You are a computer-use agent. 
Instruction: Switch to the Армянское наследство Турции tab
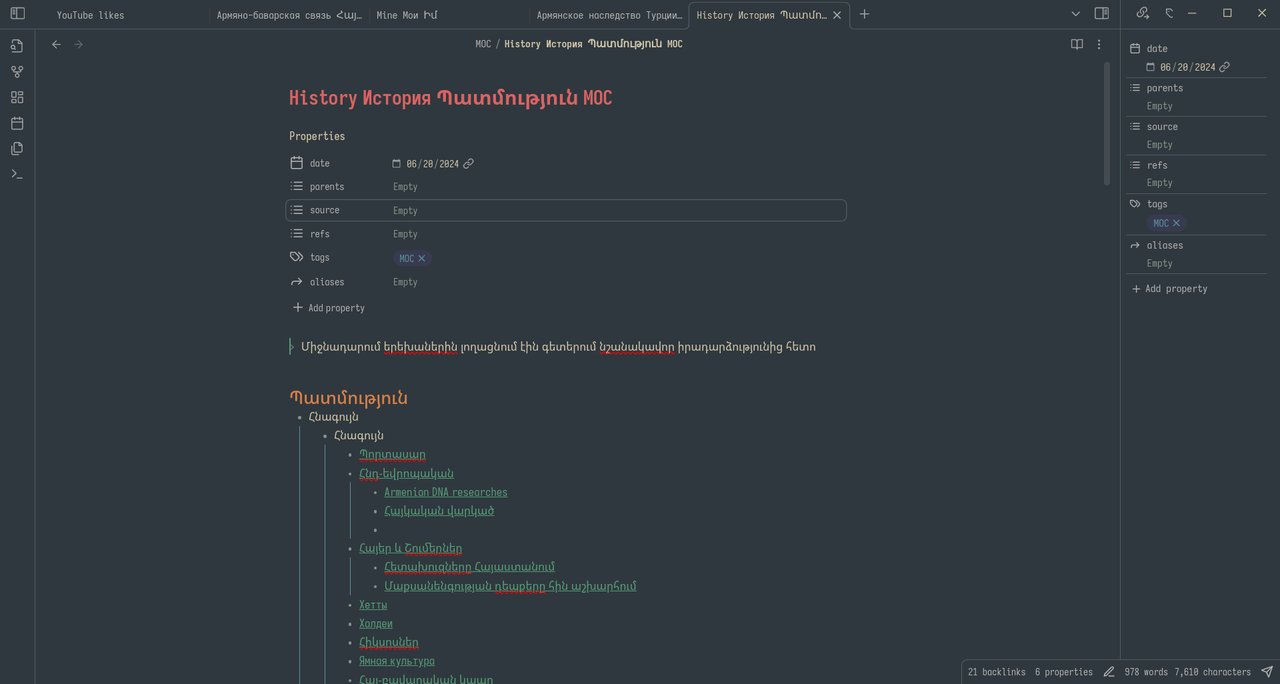[609, 15]
